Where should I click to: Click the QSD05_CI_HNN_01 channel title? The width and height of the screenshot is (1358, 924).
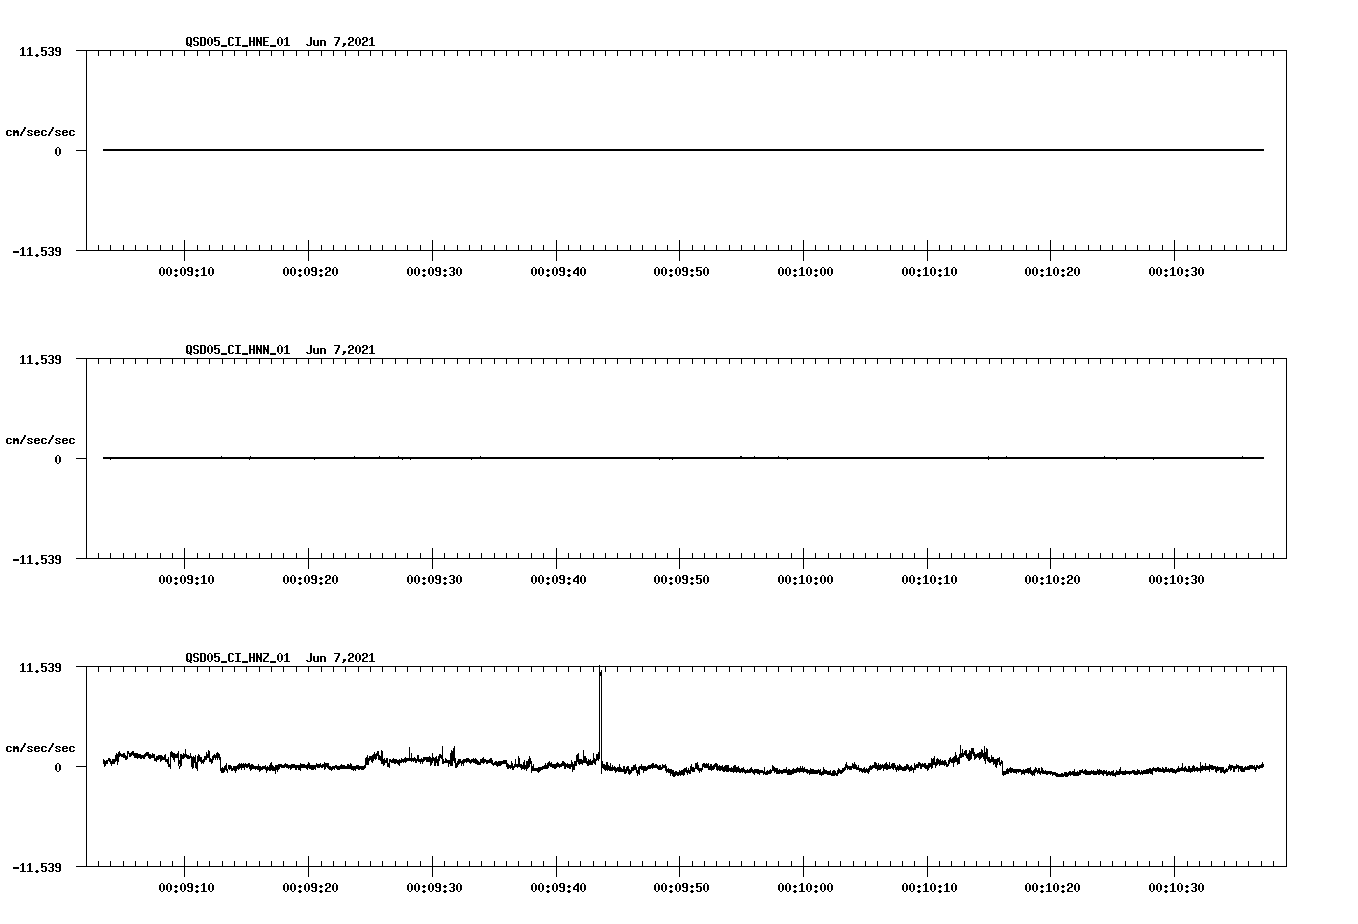click(238, 350)
